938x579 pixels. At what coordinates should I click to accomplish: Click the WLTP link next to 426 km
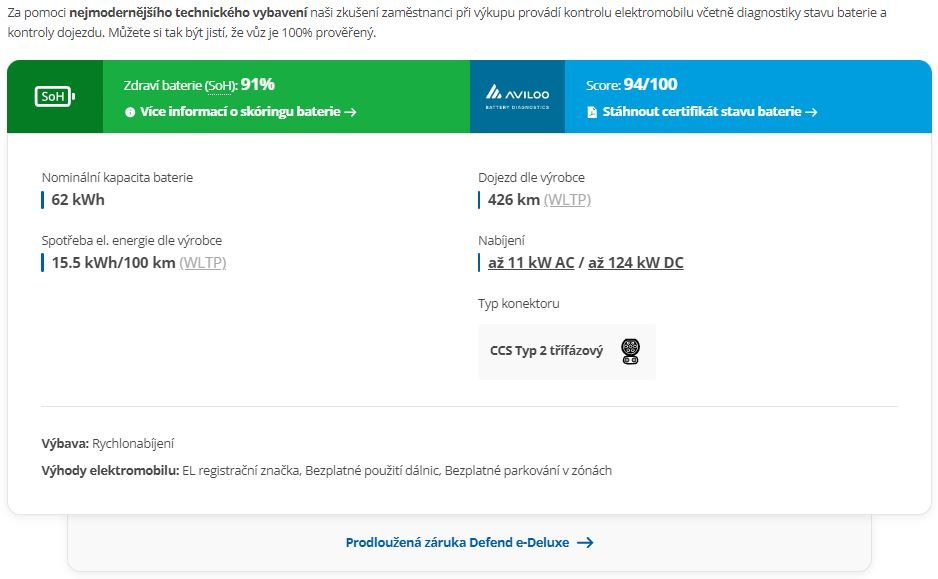coord(567,200)
